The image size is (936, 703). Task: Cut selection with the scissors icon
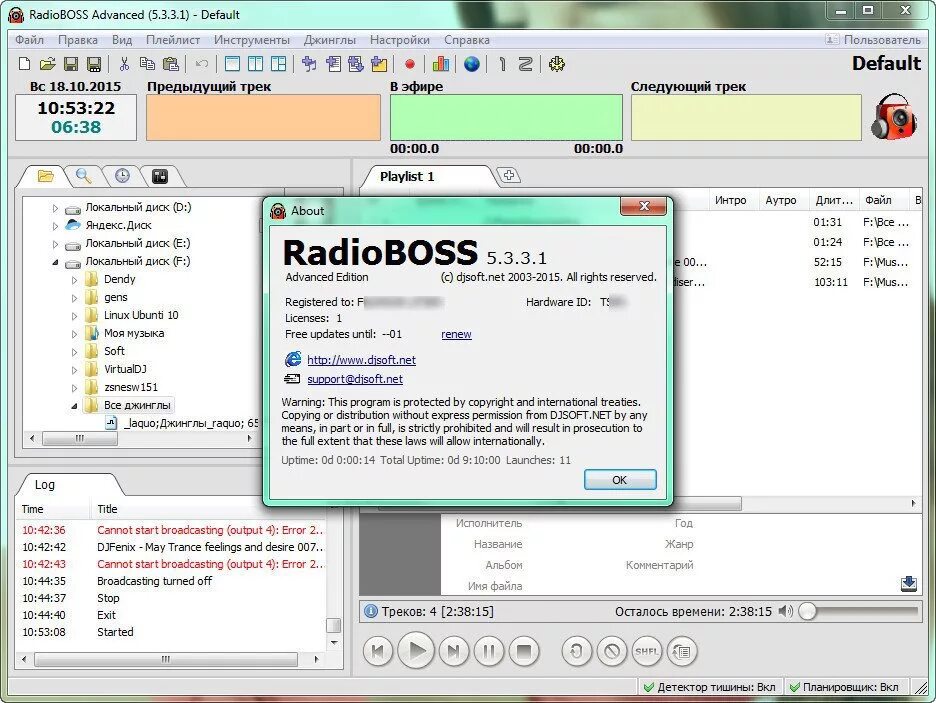click(x=124, y=64)
